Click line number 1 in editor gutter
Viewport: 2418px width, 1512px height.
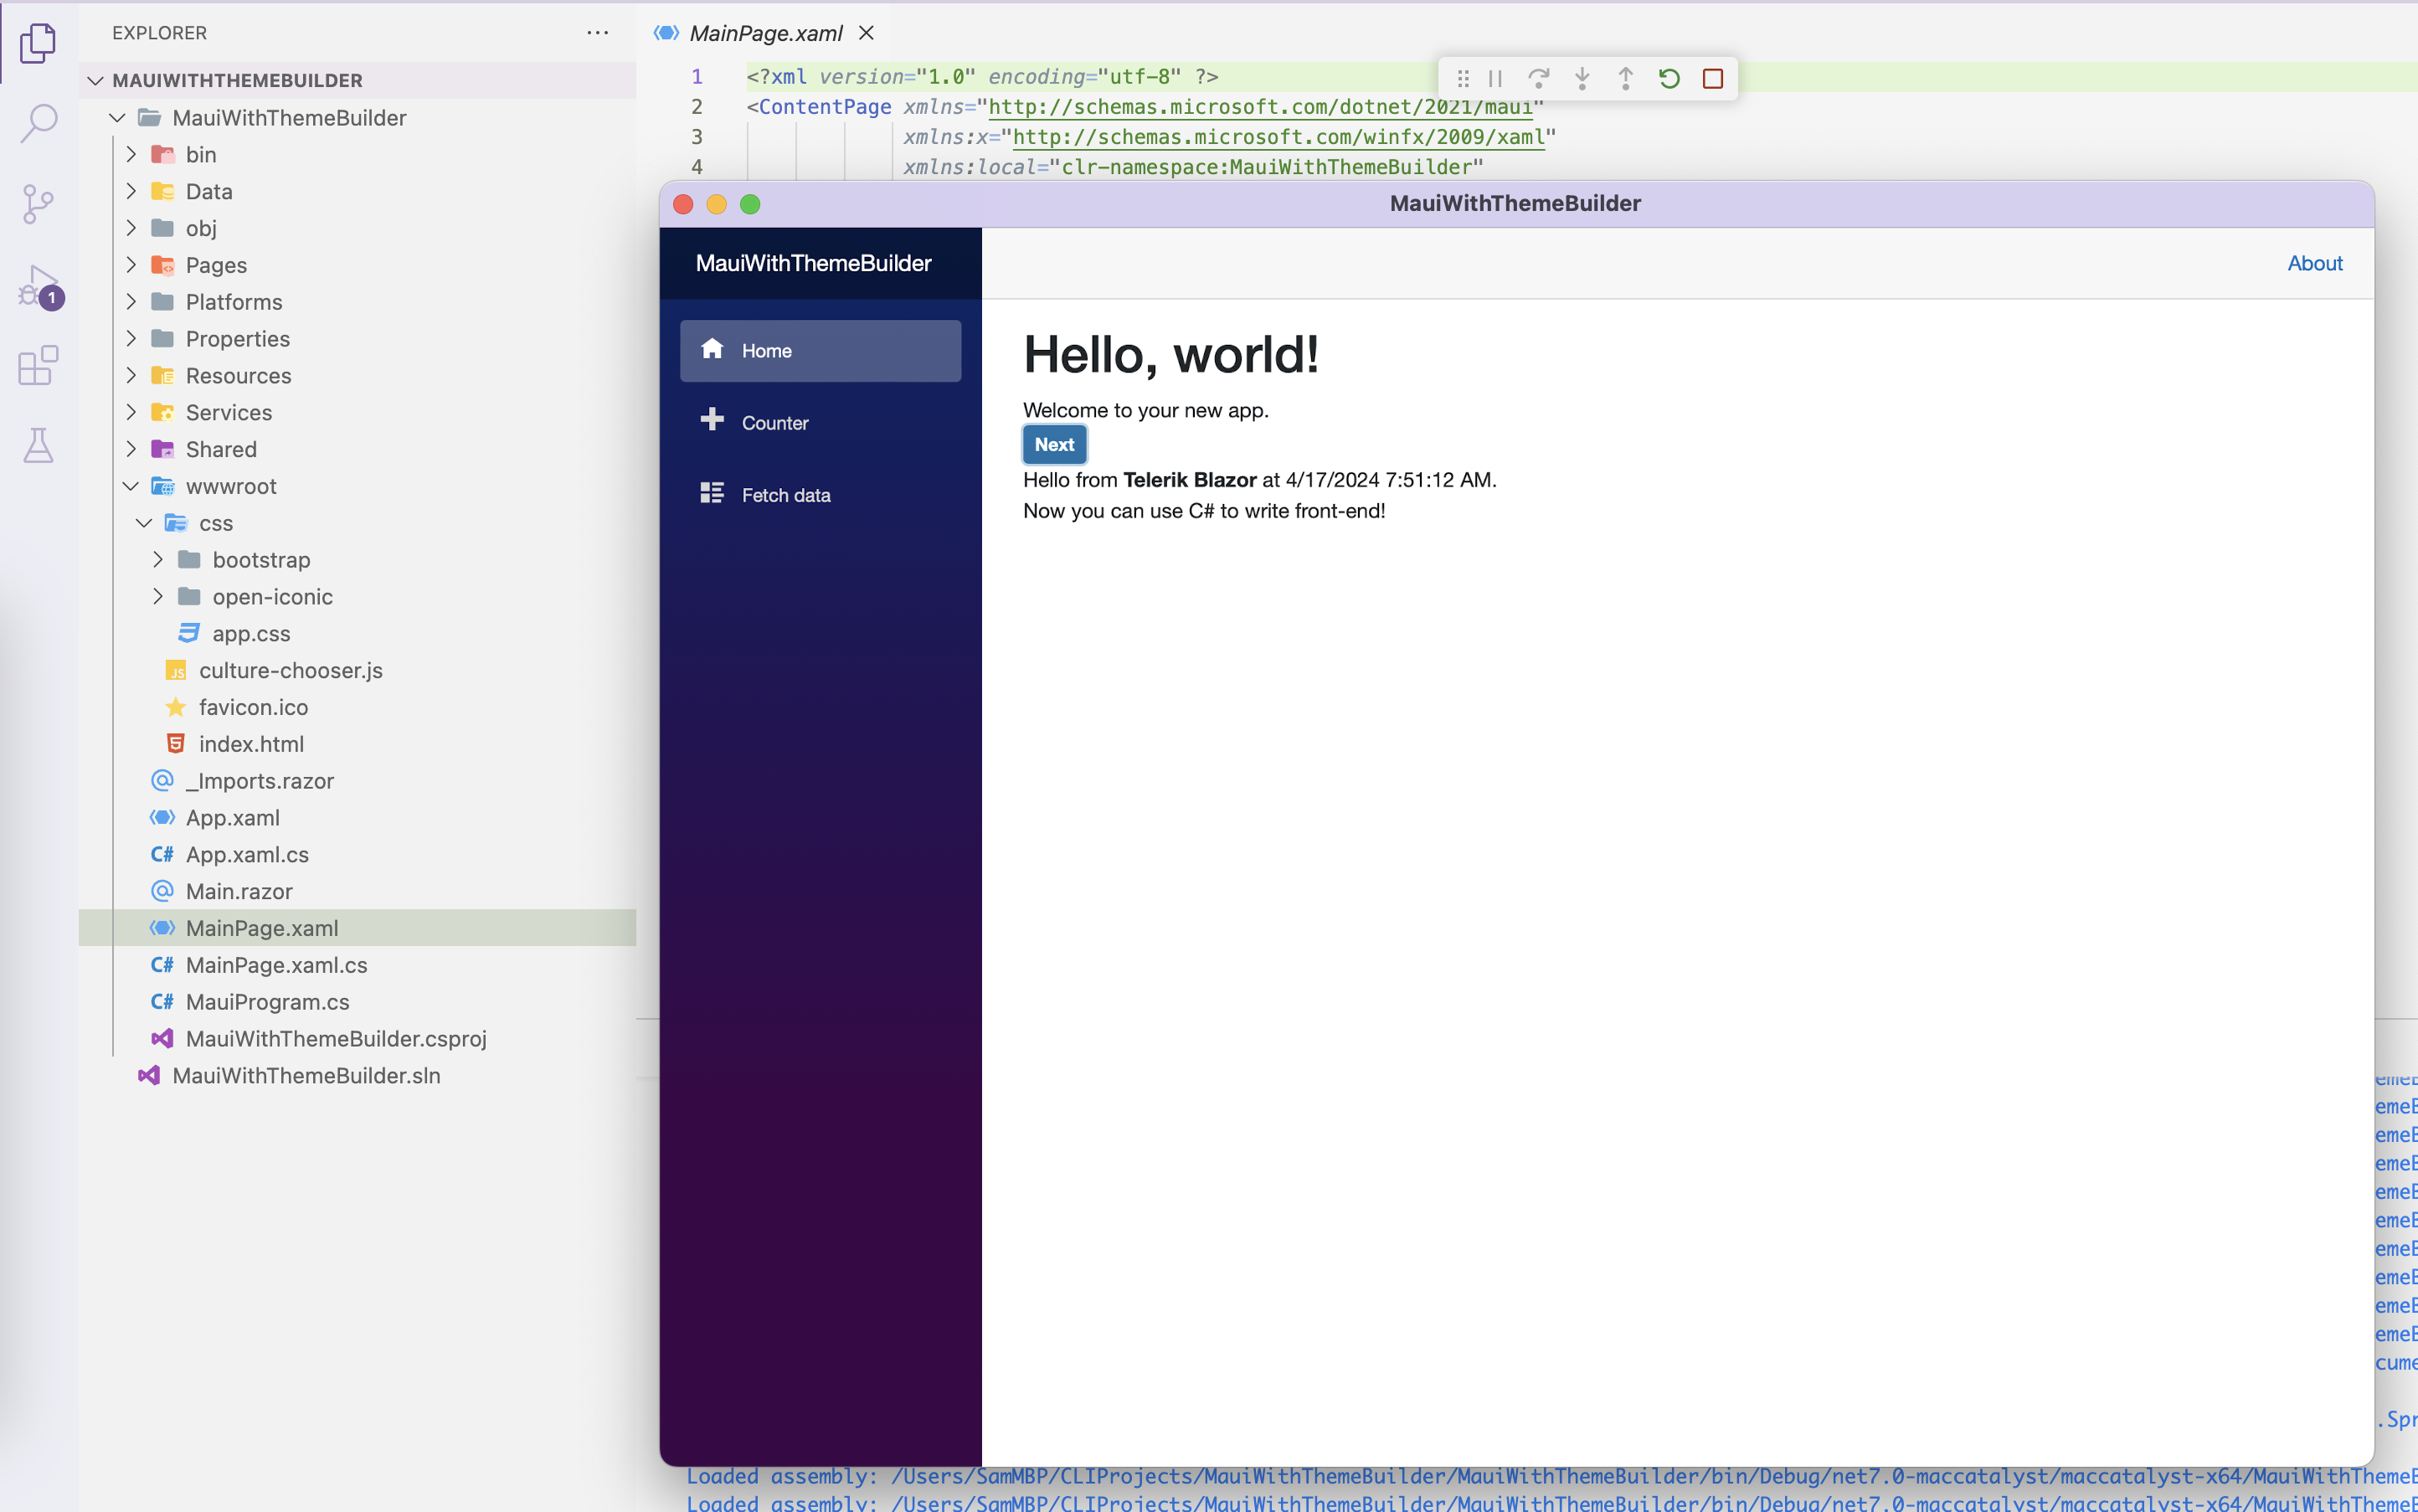click(697, 77)
